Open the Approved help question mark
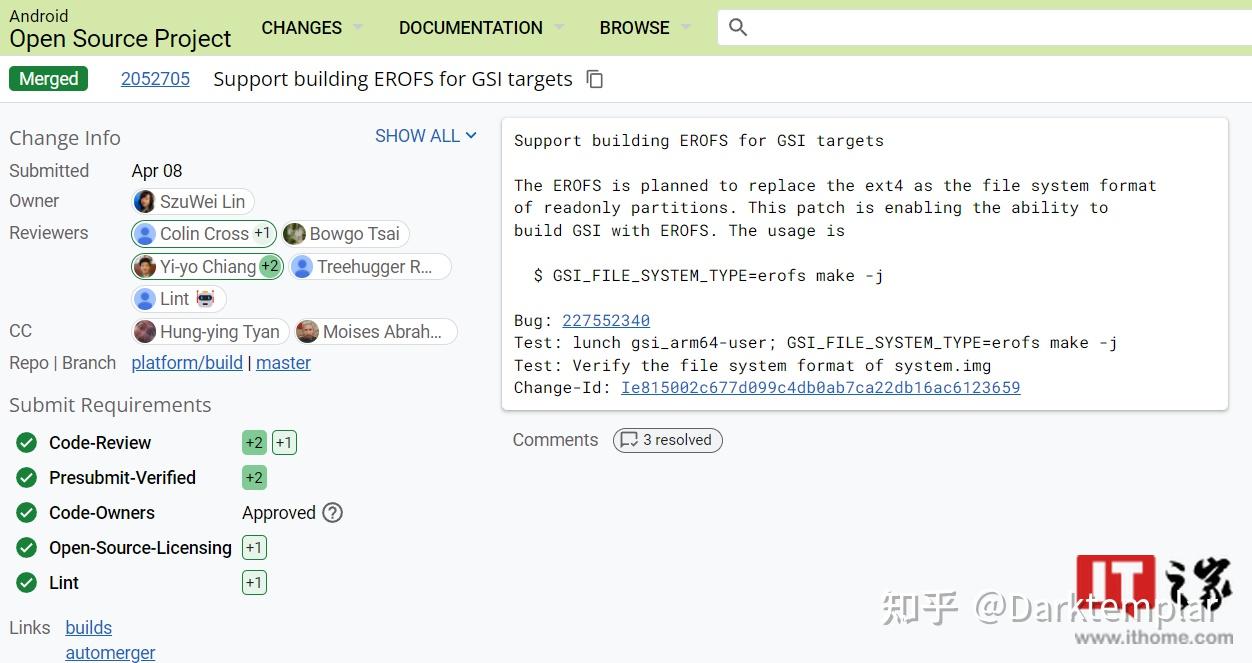Screen dimensions: 1252x663 coord(330,513)
